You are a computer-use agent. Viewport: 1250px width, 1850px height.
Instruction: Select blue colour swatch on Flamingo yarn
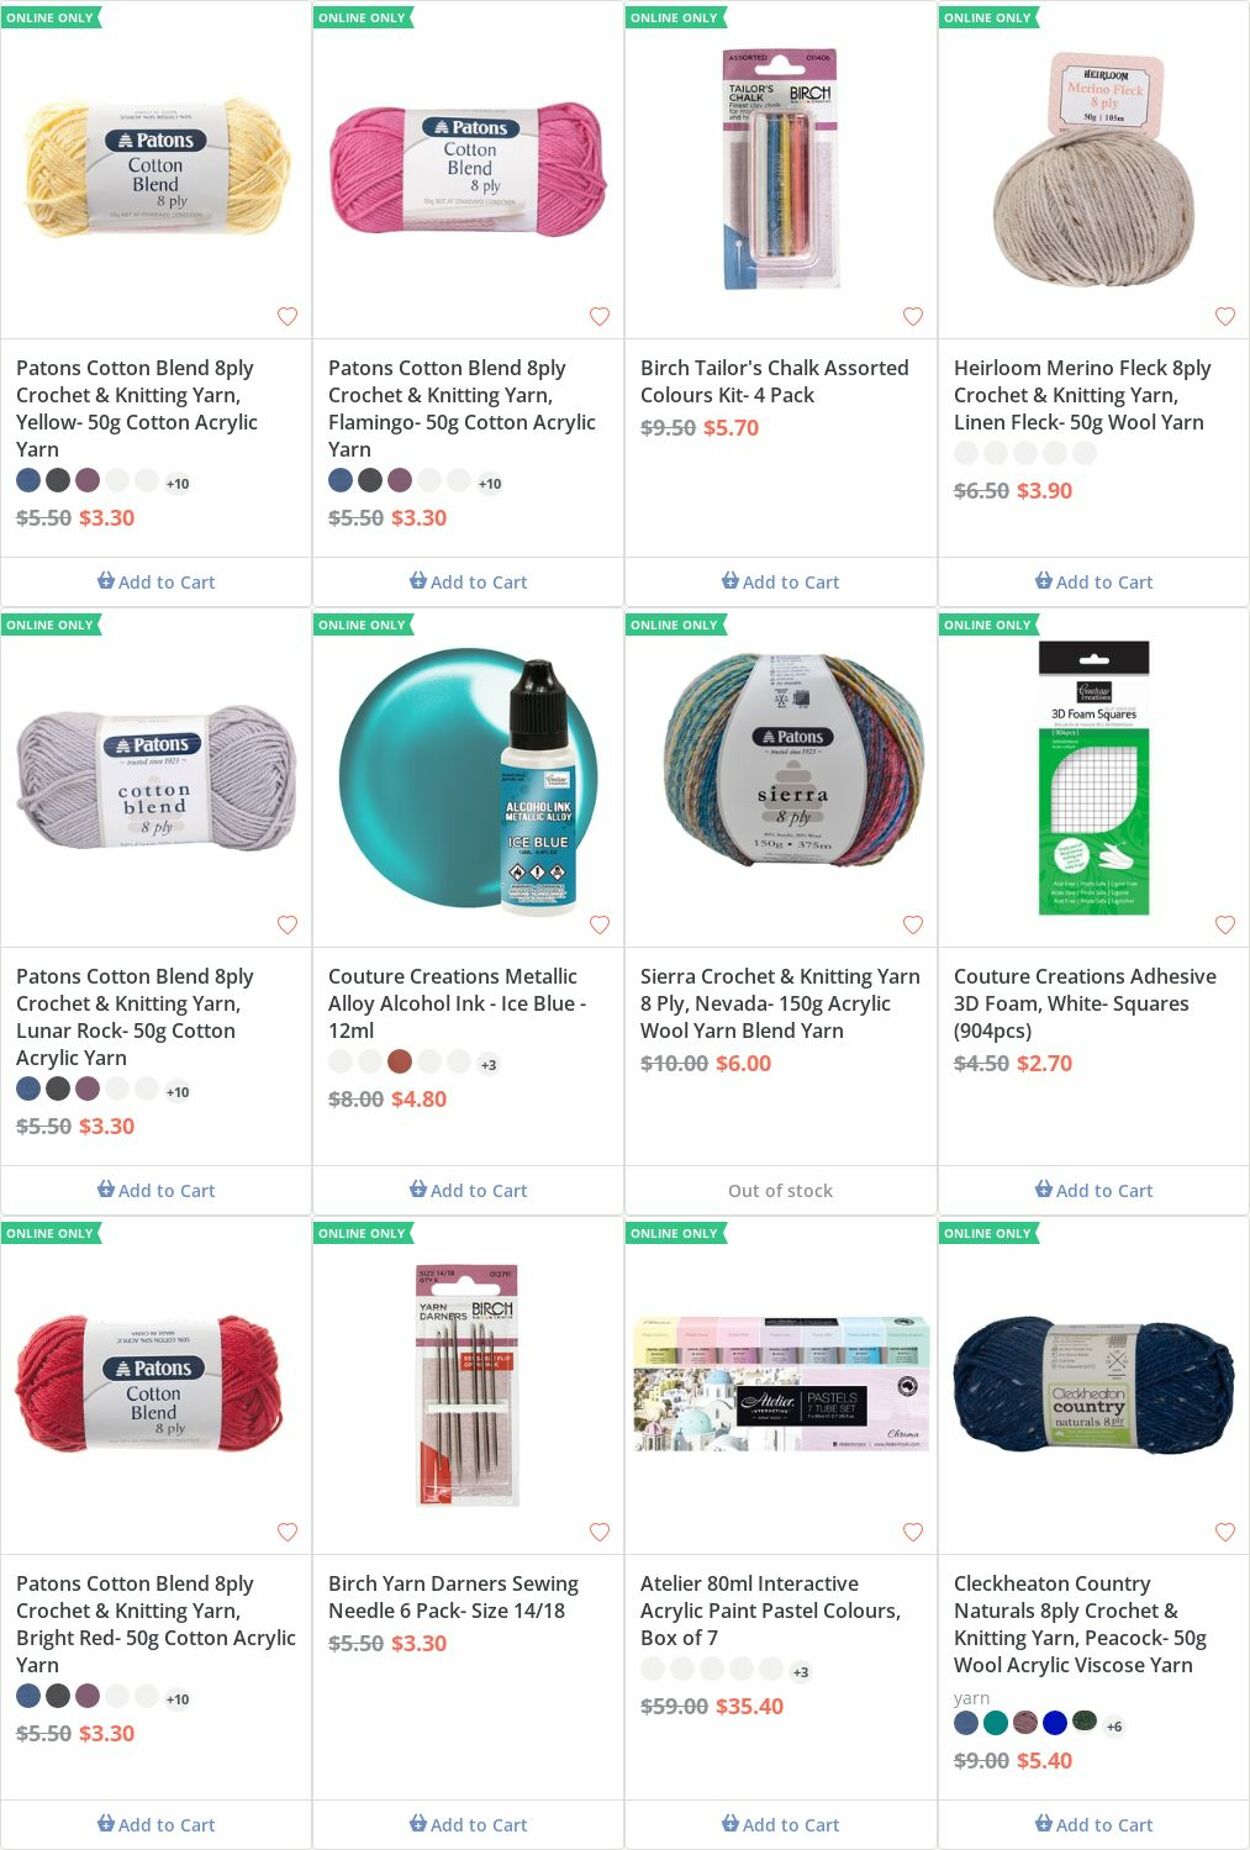340,480
